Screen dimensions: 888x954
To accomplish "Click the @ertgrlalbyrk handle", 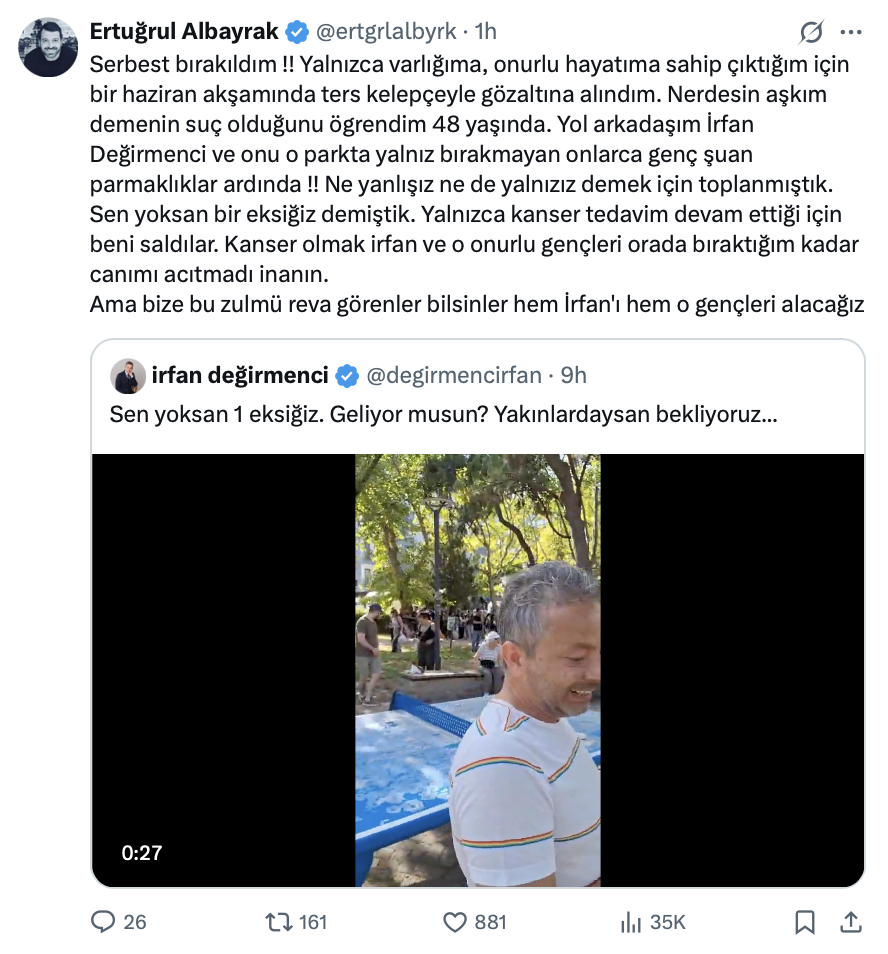I will pos(386,31).
